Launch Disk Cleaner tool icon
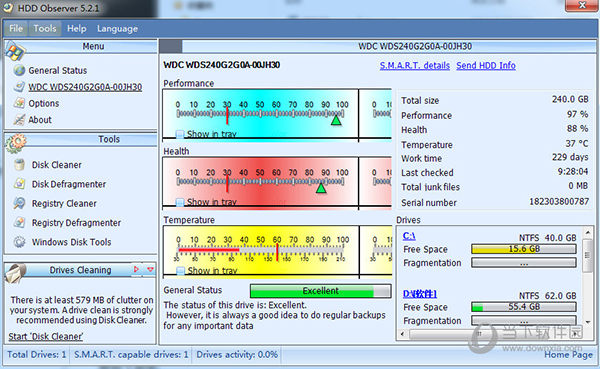 tap(19, 165)
